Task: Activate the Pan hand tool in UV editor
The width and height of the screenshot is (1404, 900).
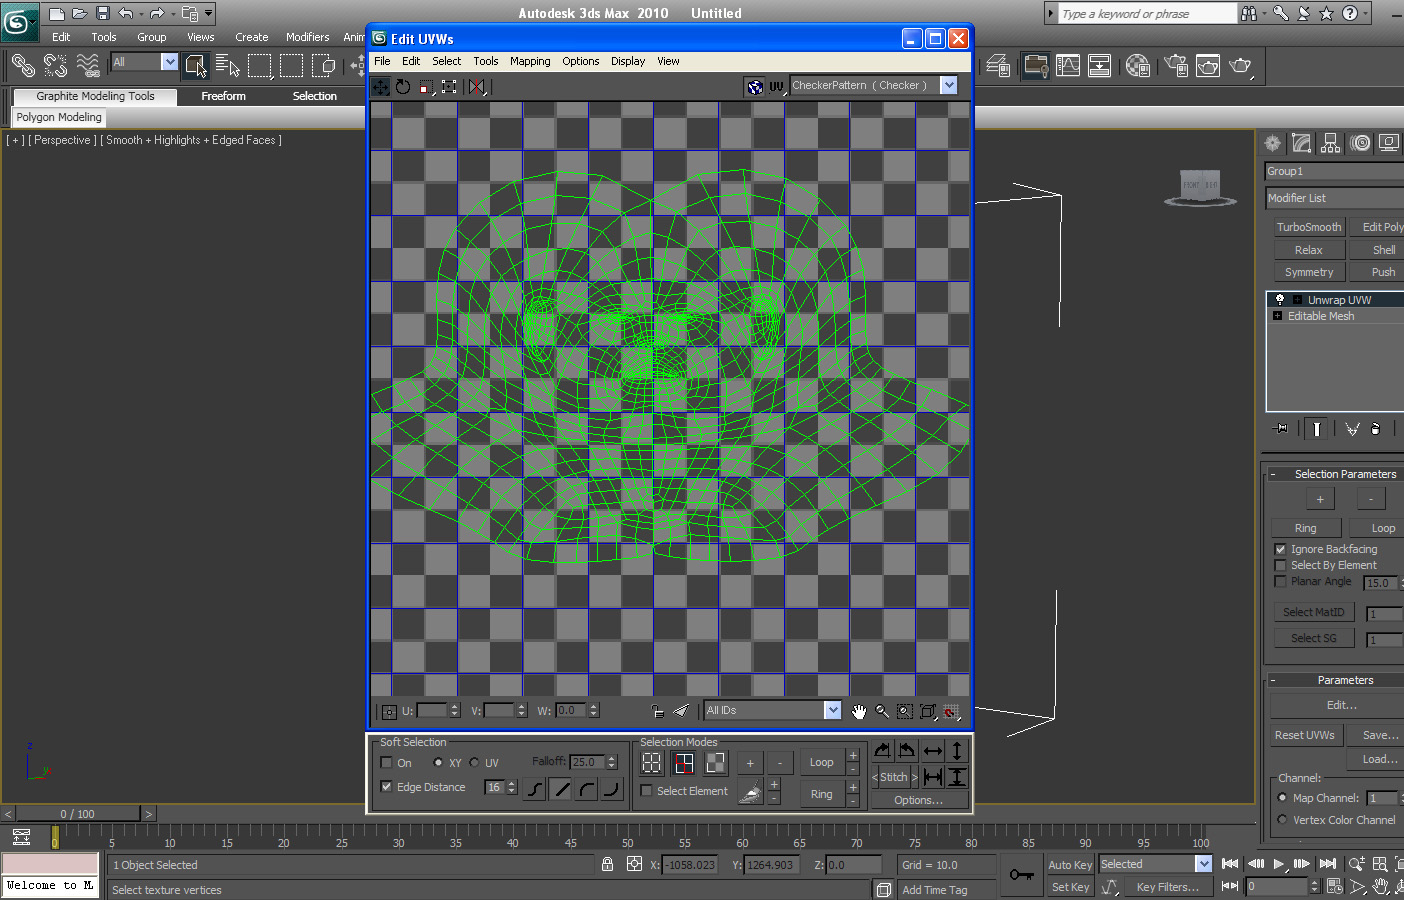Action: point(859,711)
